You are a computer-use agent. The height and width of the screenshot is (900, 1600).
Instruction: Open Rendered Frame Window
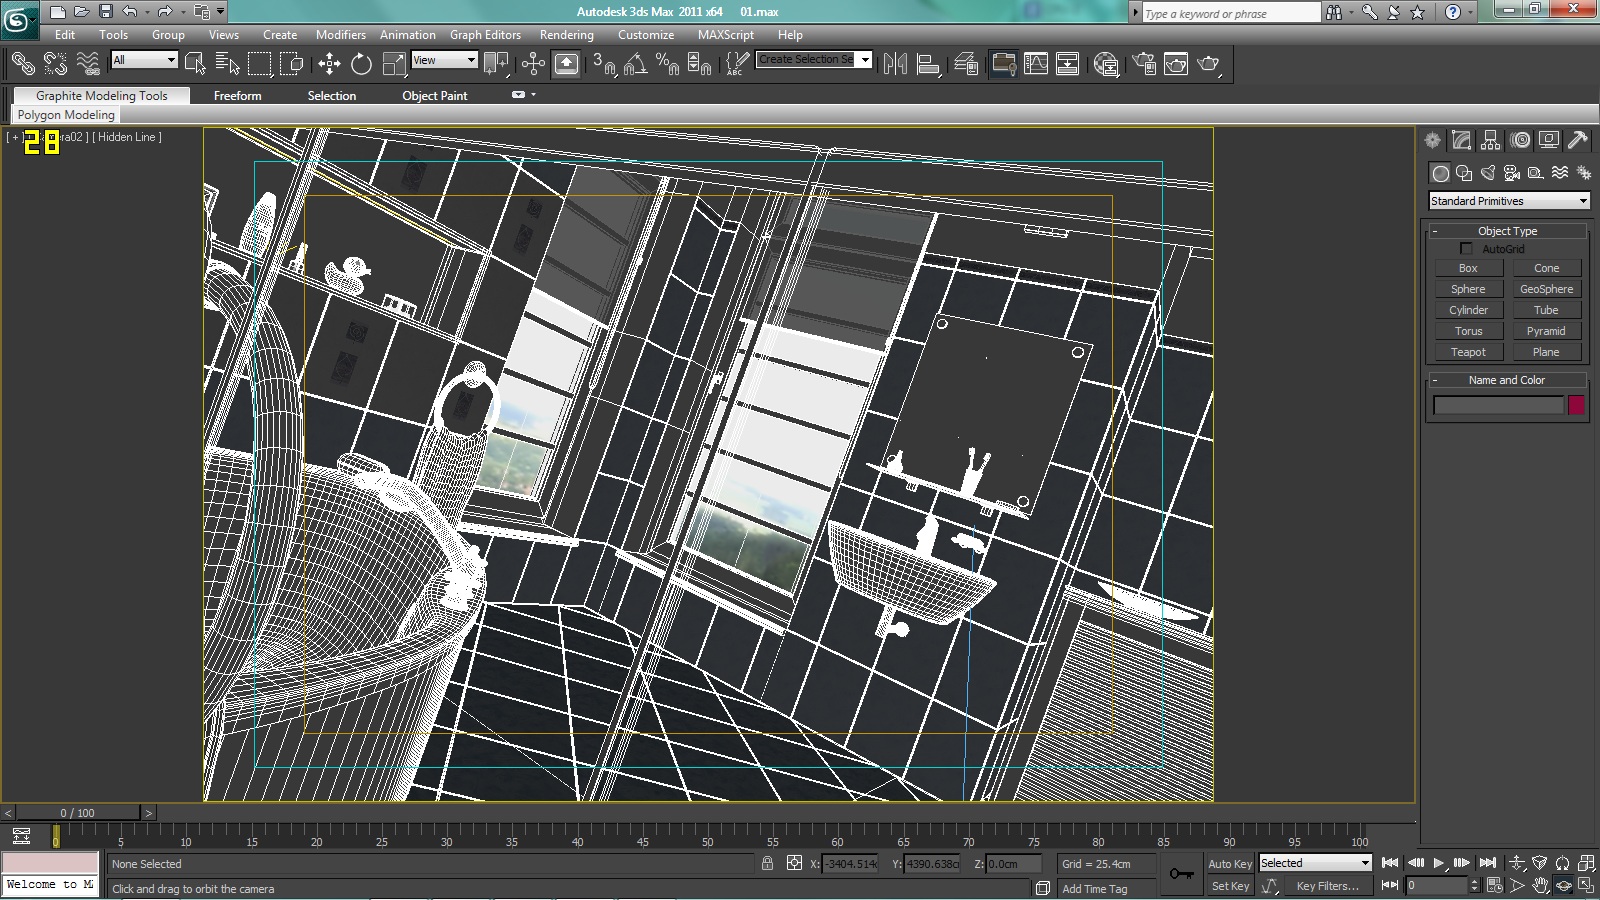(1176, 64)
